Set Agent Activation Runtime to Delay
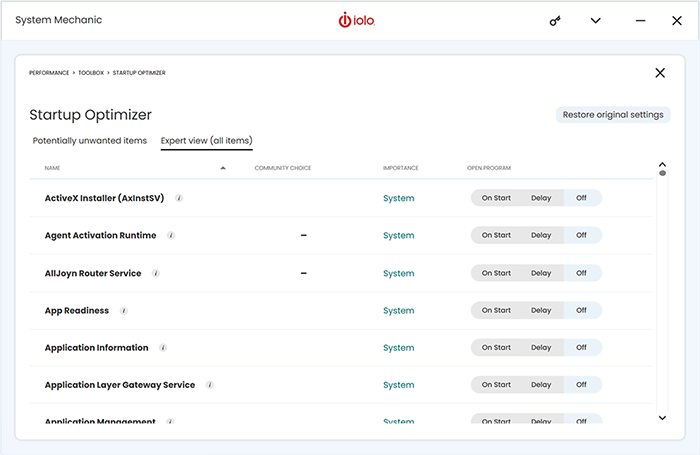This screenshot has height=455, width=700. coord(541,235)
